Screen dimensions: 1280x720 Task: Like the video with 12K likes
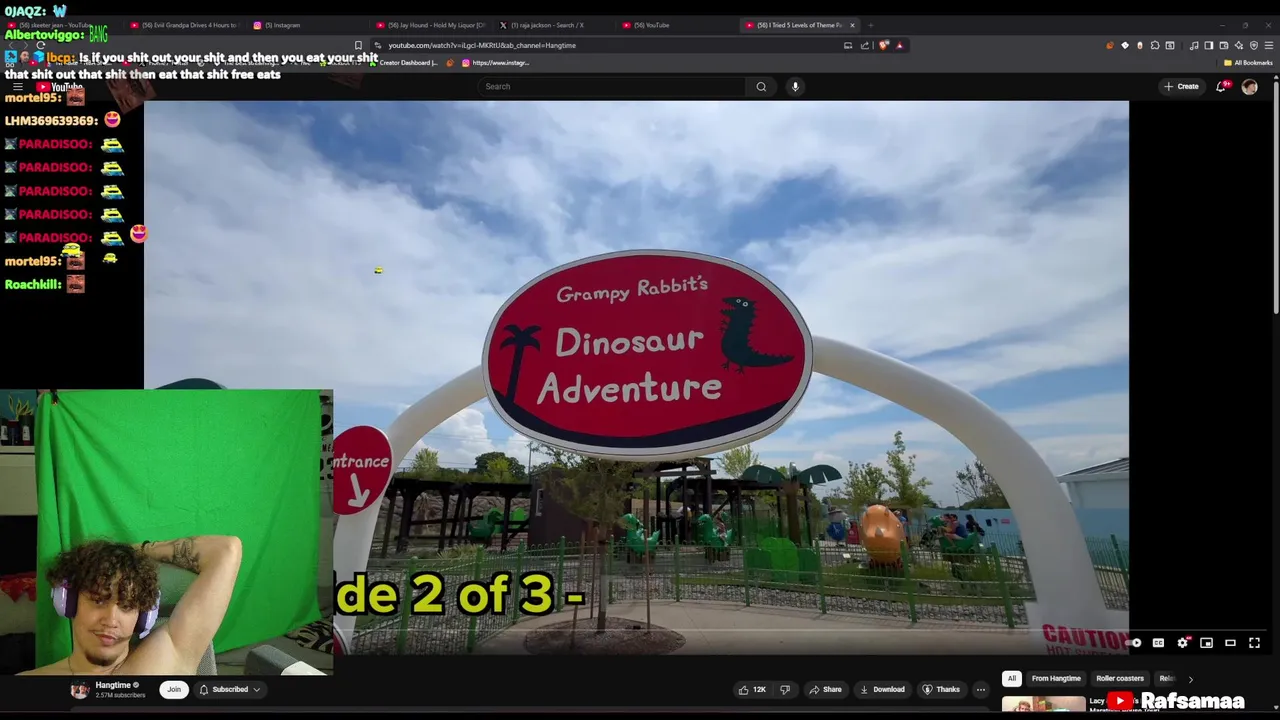coord(752,689)
